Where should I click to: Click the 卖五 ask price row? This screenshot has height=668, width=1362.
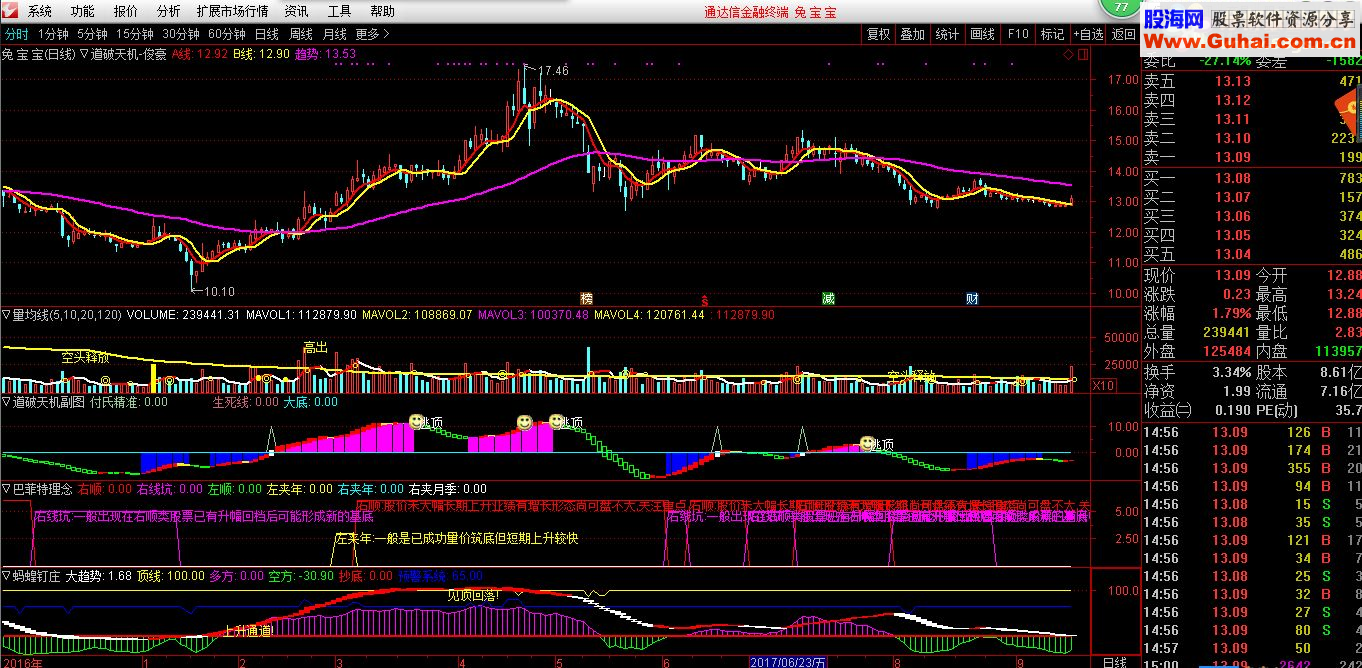[x=1252, y=81]
